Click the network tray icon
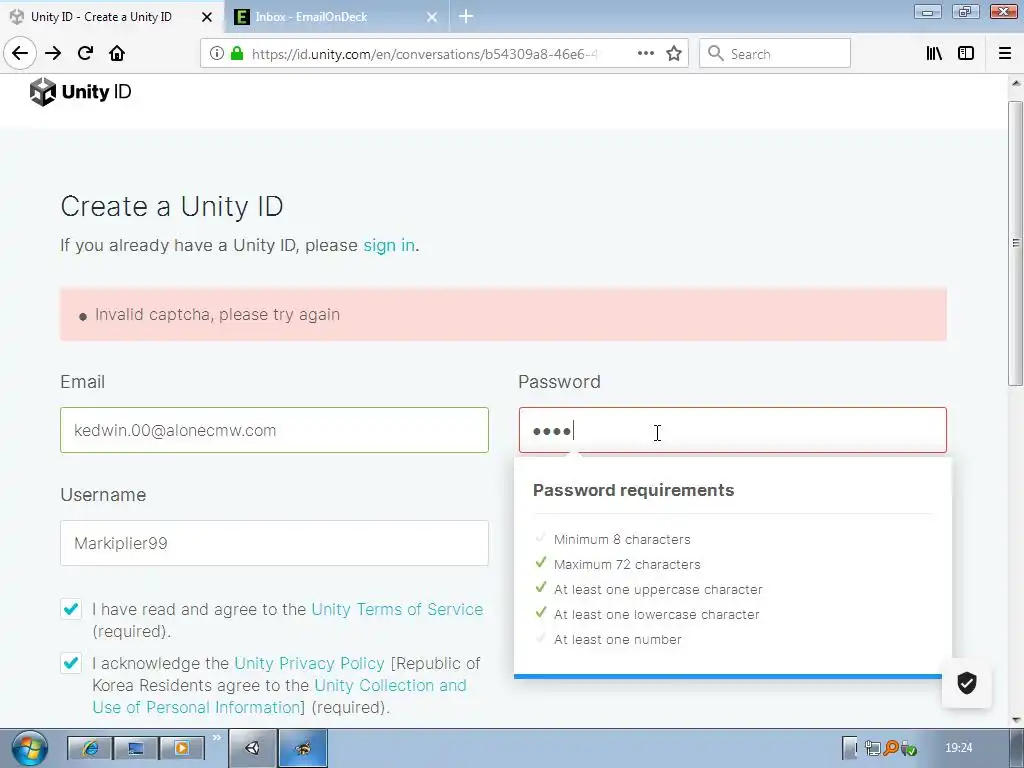Screen dimensions: 1024x768 pyautogui.click(x=872, y=748)
